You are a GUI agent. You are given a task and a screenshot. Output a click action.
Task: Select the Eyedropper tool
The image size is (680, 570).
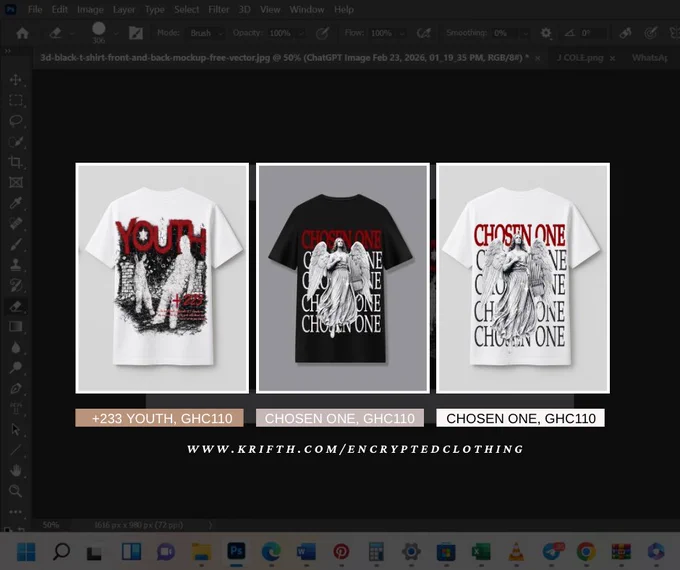[x=16, y=203]
